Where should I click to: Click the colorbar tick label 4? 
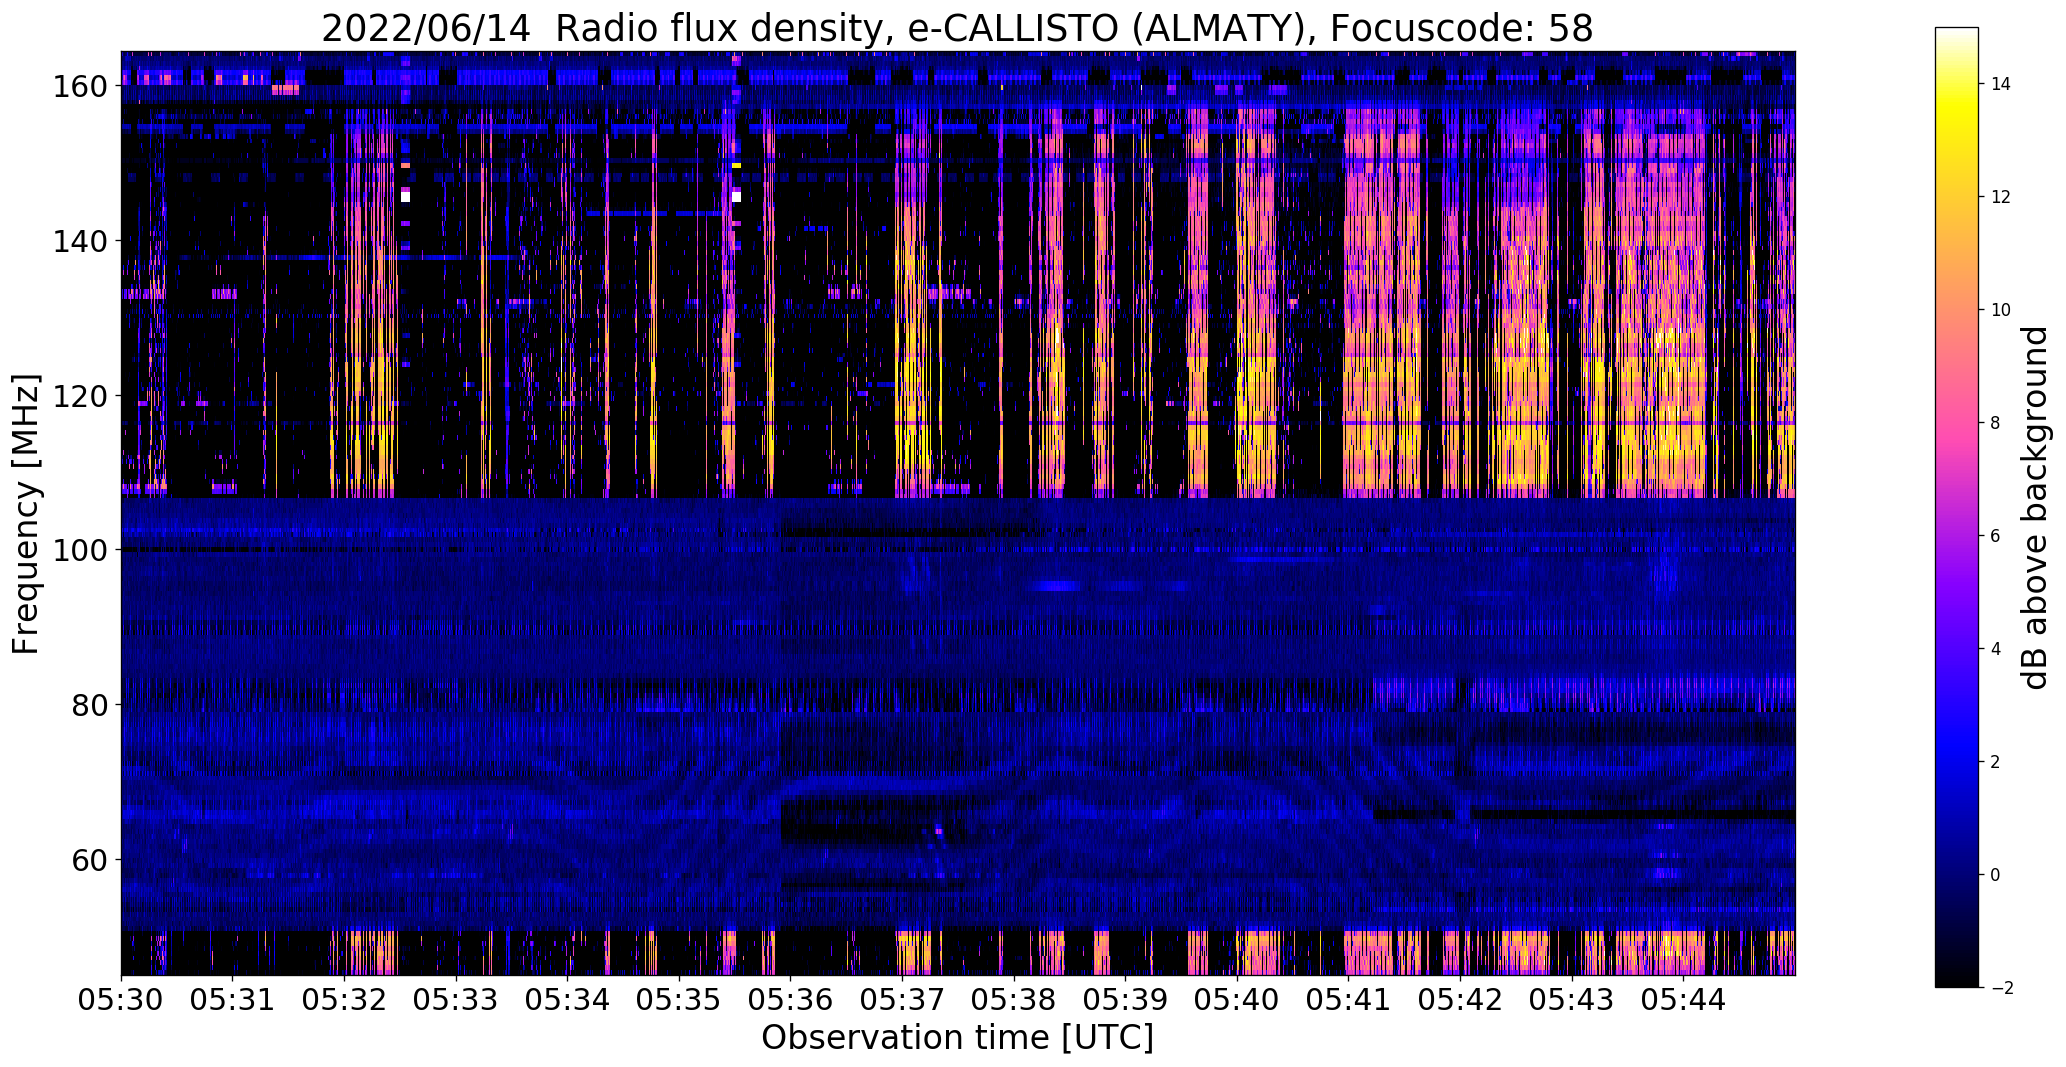coord(1996,649)
